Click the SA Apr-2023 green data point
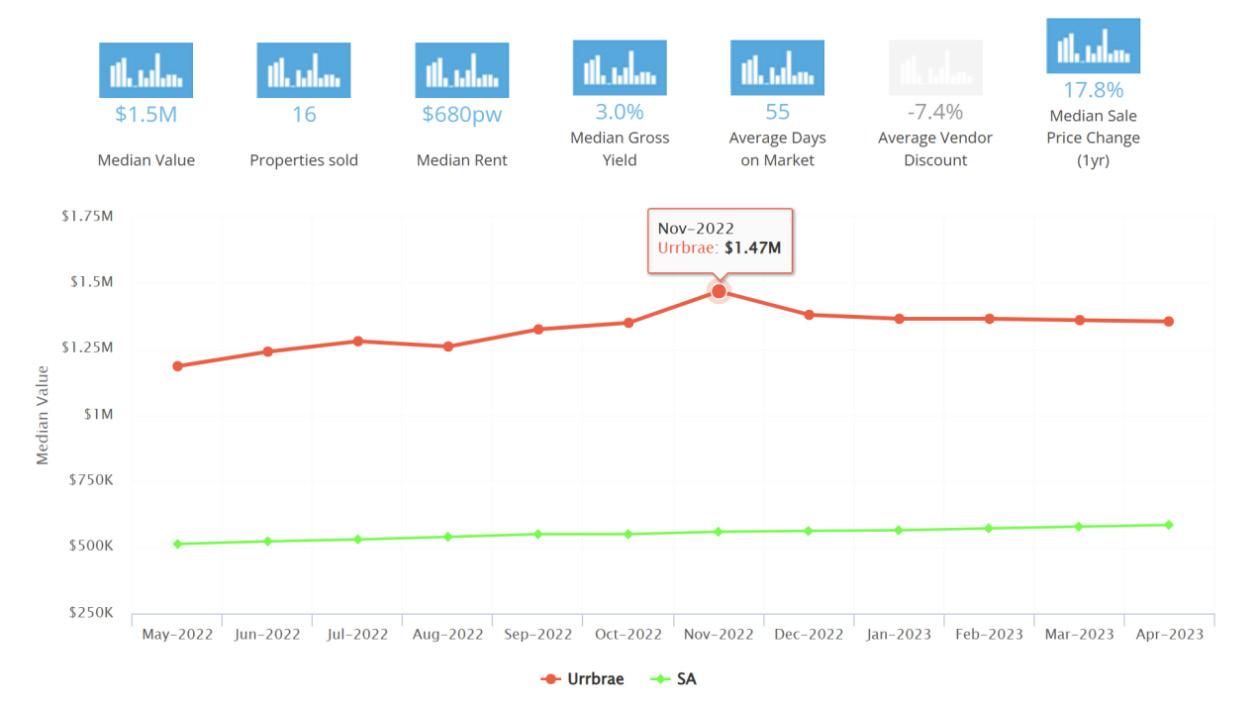 click(x=1168, y=524)
